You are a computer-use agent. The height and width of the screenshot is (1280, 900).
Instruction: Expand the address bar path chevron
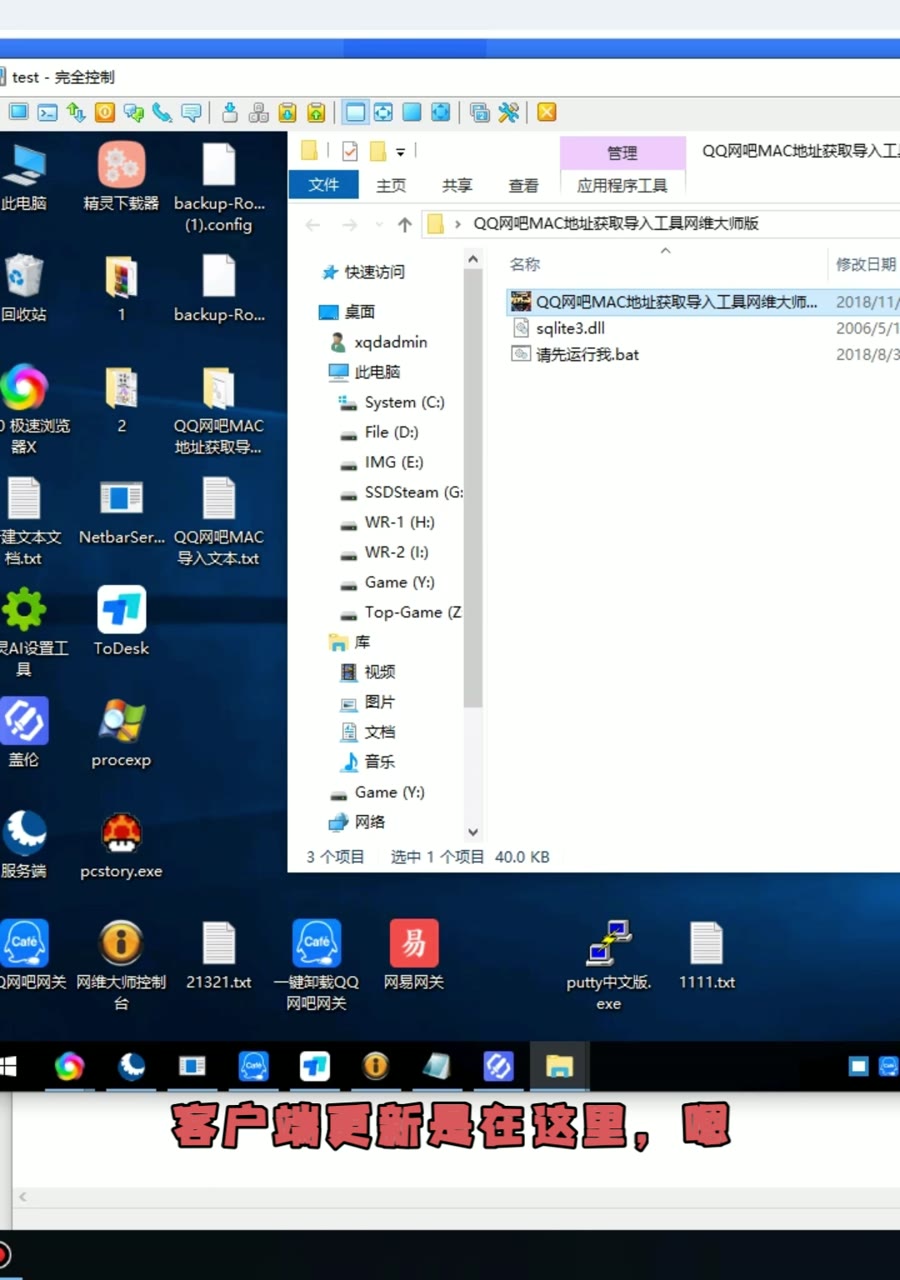tap(457, 224)
